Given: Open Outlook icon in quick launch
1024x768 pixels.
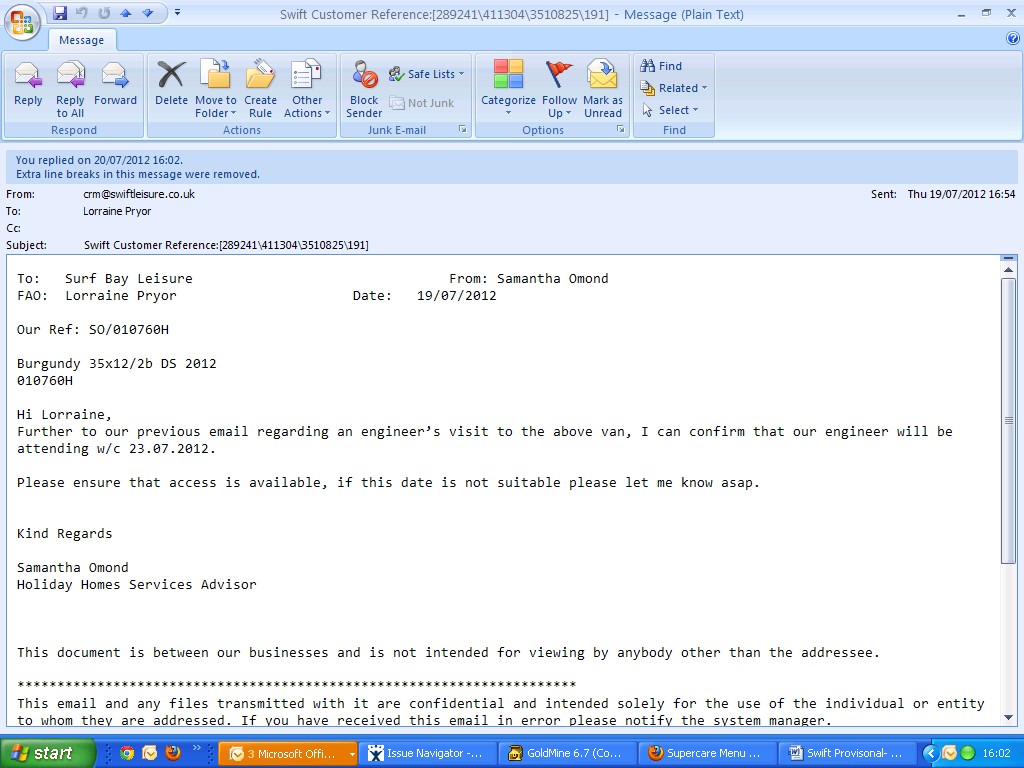Looking at the screenshot, I should [150, 753].
